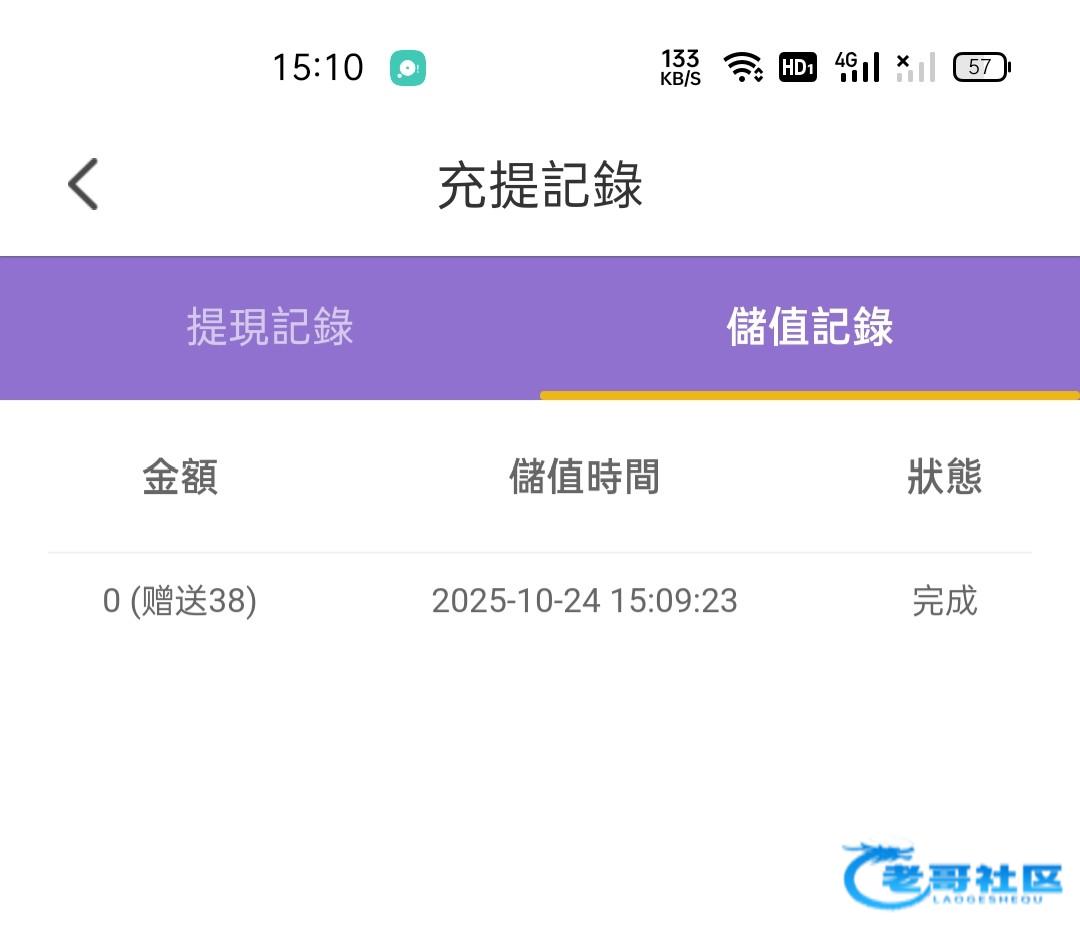Image resolution: width=1080 pixels, height=937 pixels.
Task: Tap the 完成 status text
Action: (944, 601)
